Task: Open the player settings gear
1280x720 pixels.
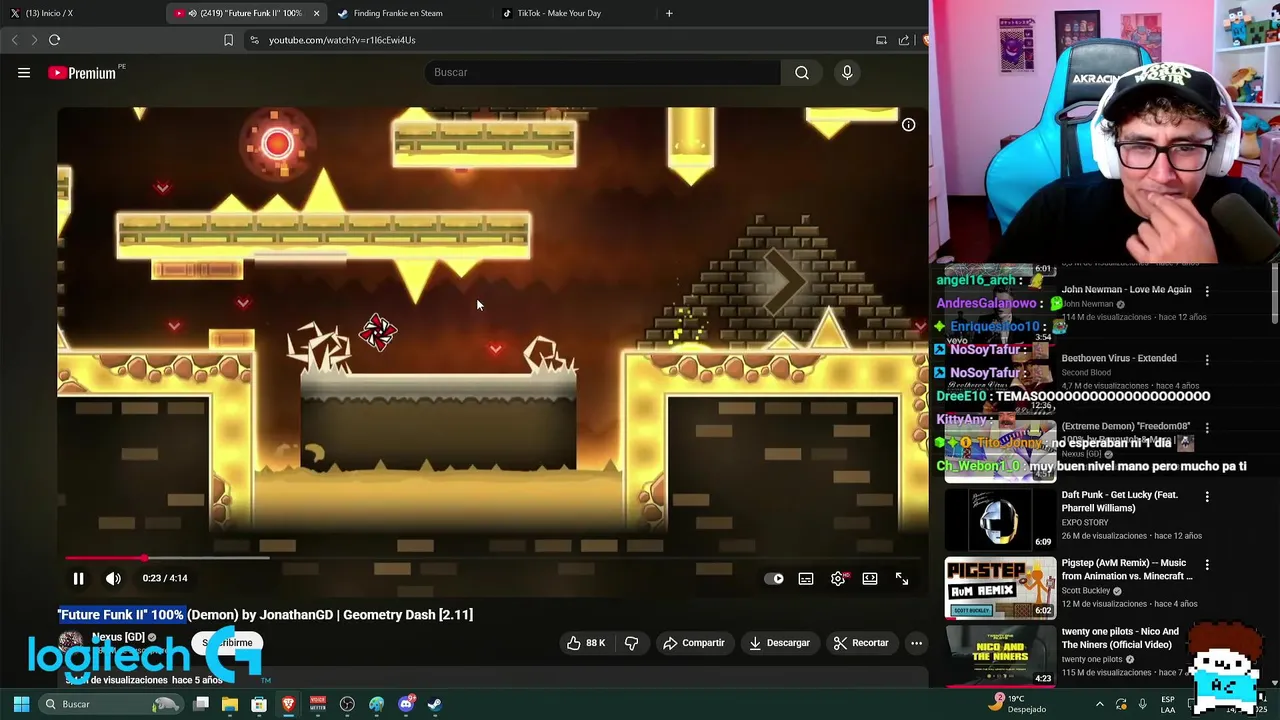Action: pos(838,578)
